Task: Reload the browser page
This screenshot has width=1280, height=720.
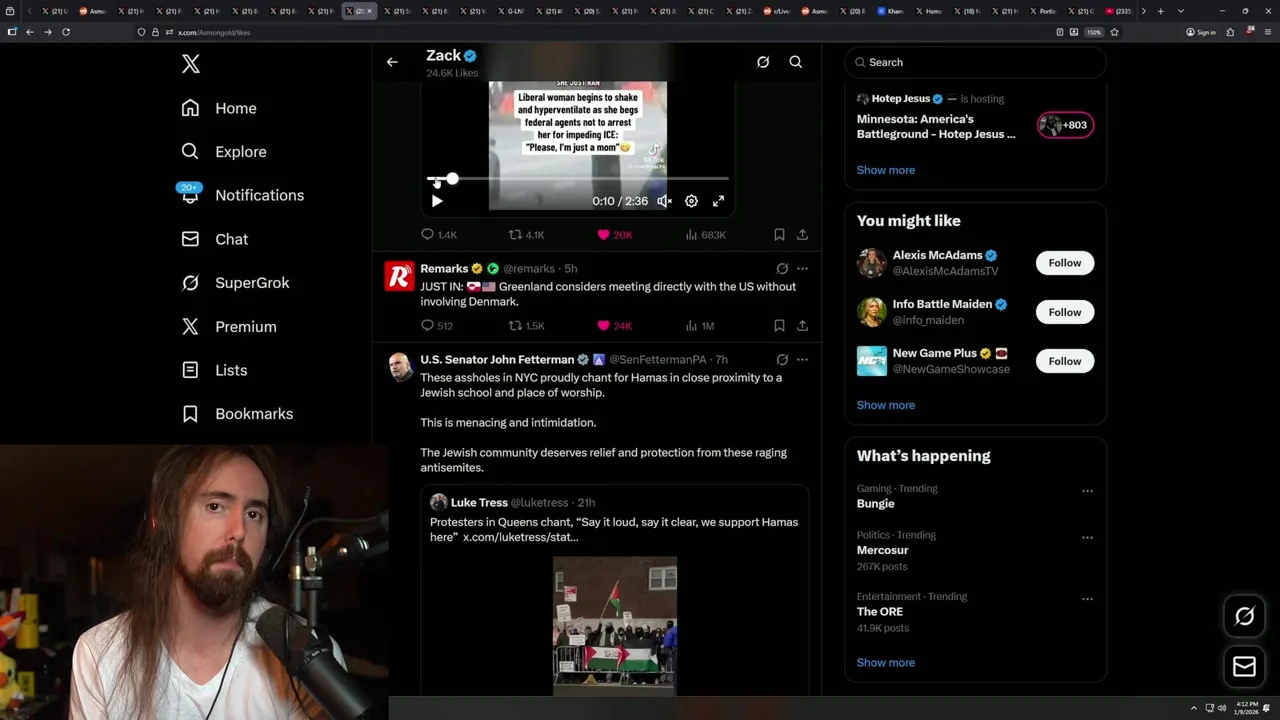Action: pos(66,32)
